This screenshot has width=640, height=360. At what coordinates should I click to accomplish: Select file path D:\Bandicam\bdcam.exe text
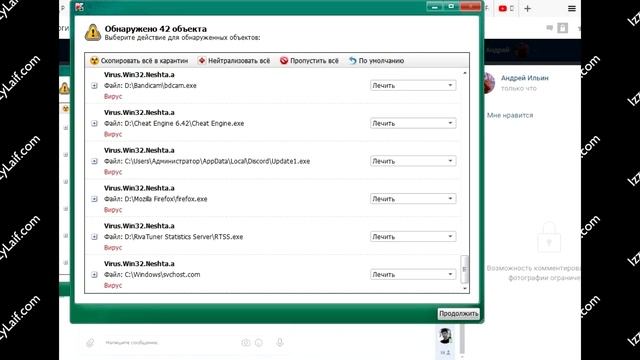pyautogui.click(x=160, y=86)
